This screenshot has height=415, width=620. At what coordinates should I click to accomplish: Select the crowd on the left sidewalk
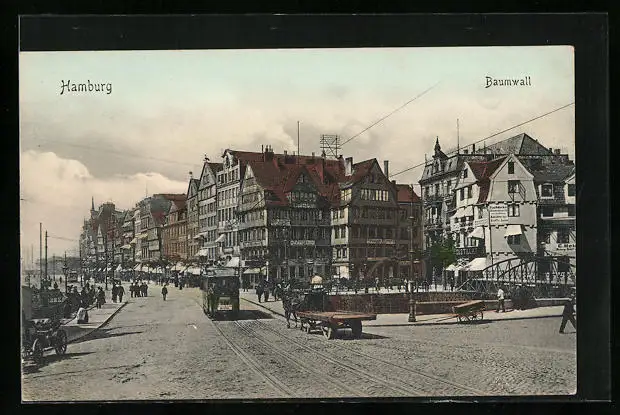point(90,295)
